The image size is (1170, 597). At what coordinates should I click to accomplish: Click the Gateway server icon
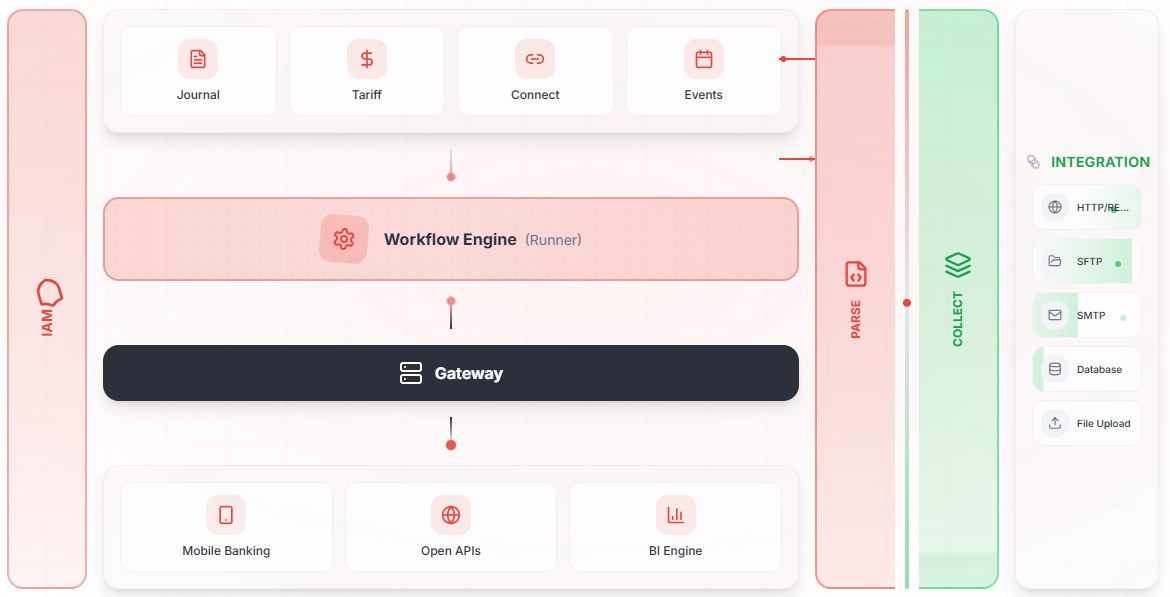(x=411, y=373)
